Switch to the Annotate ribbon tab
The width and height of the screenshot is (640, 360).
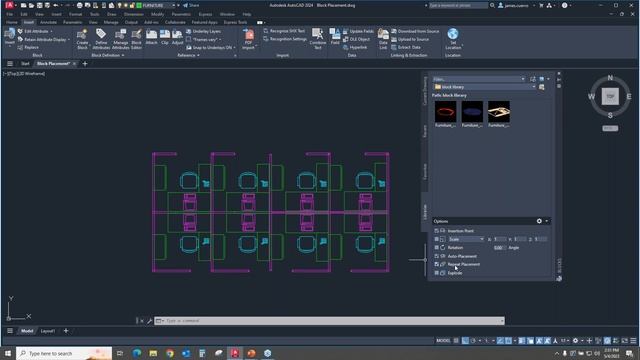48,22
